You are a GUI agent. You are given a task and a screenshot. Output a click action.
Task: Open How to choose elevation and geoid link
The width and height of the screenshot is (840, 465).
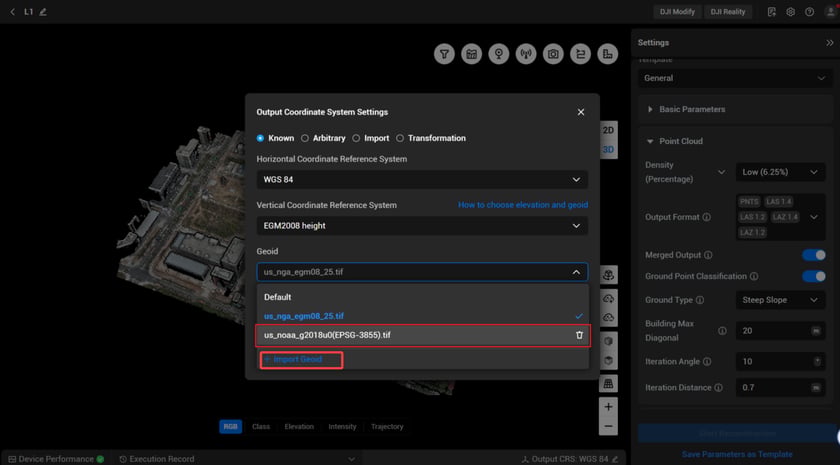point(523,205)
